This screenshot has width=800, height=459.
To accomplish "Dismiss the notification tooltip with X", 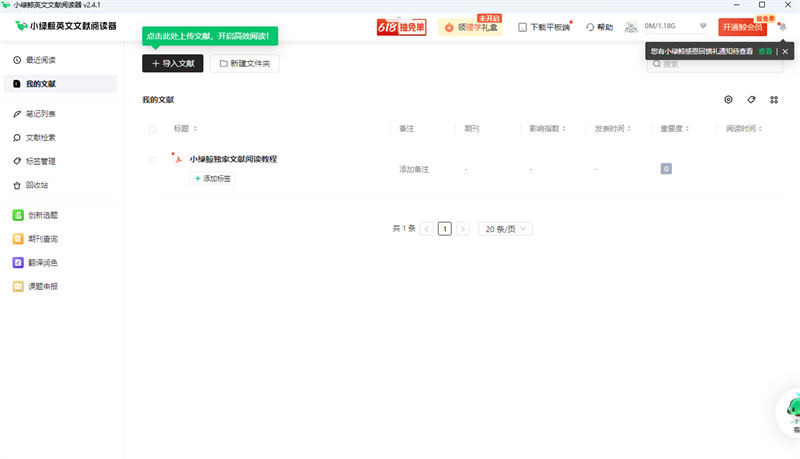I will point(785,51).
